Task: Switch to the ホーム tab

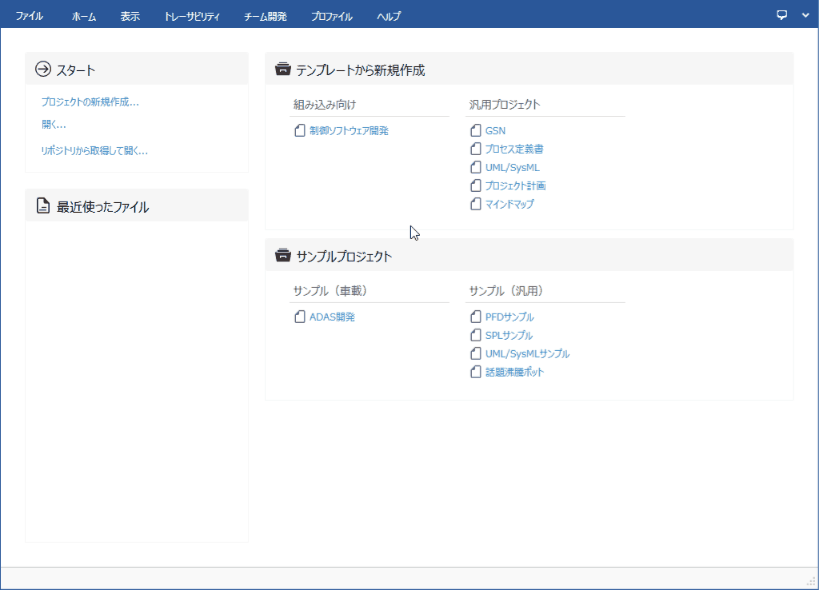Action: 84,16
